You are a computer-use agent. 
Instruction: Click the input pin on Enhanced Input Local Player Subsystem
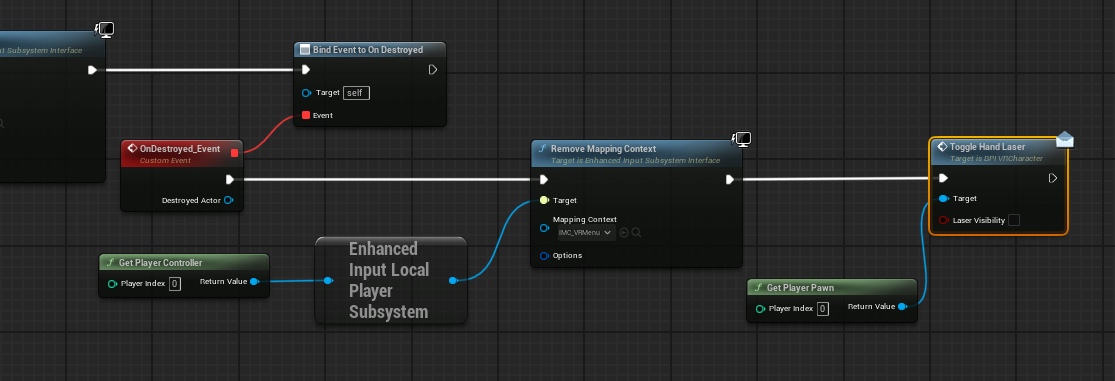328,281
